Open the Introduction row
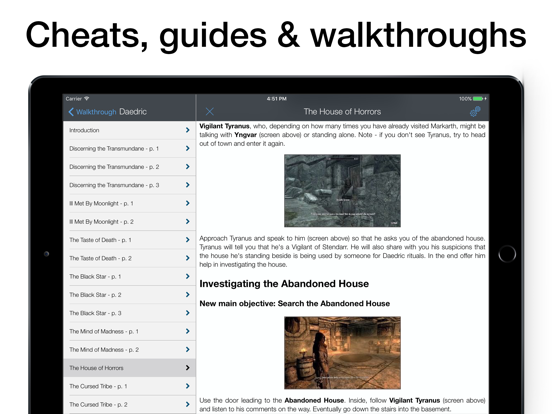Image resolution: width=552 pixels, height=414 pixels. tap(130, 130)
